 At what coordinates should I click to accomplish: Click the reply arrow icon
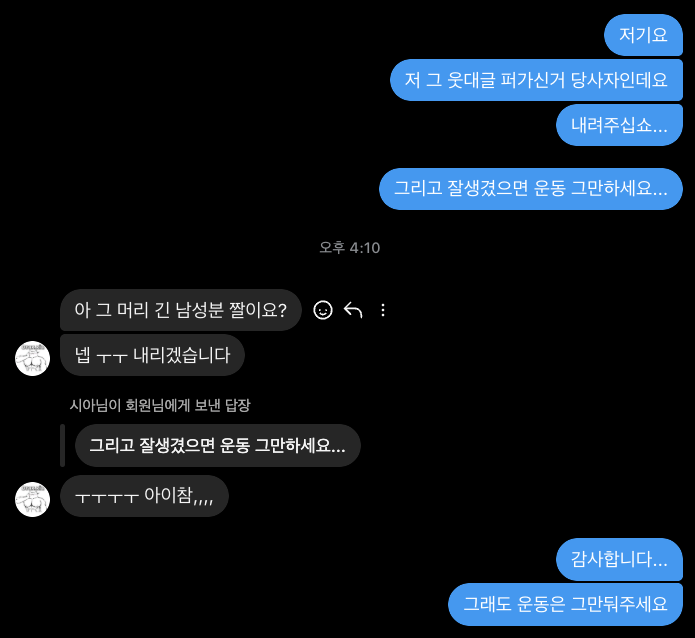[353, 310]
